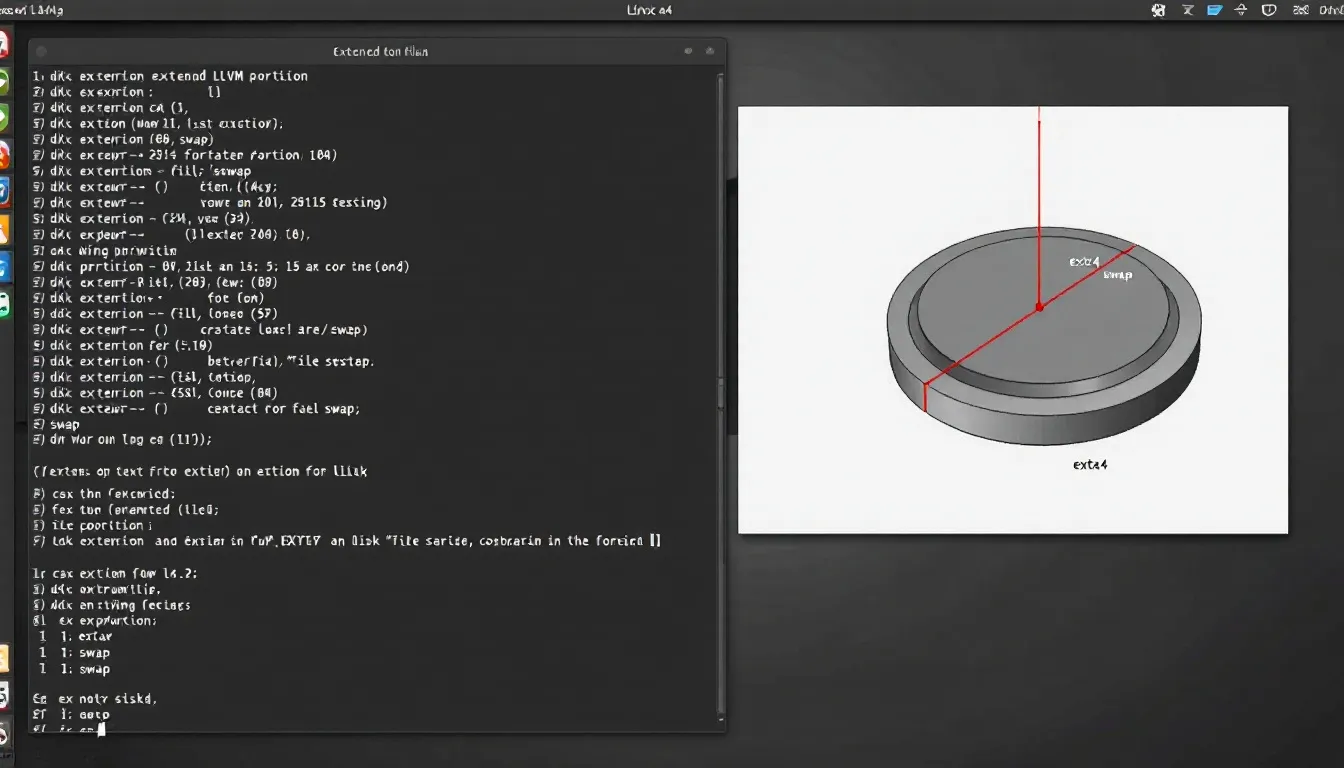1344x768 pixels.
Task: Click the butterfly-shaped tray icon in the top bar
Action: tap(1158, 10)
